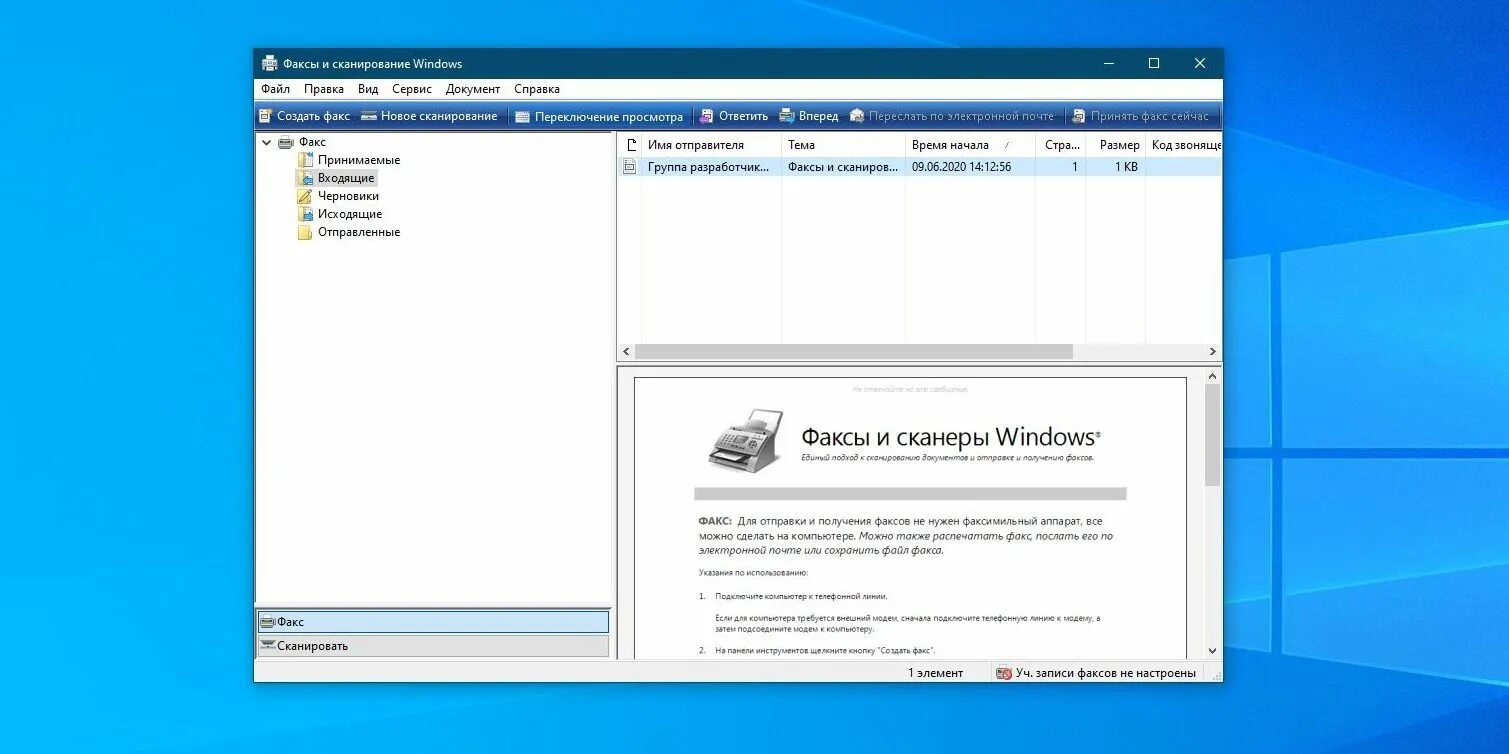The height and width of the screenshot is (754, 1509).
Task: Sort by the Стра... pages column header
Action: (x=1061, y=145)
